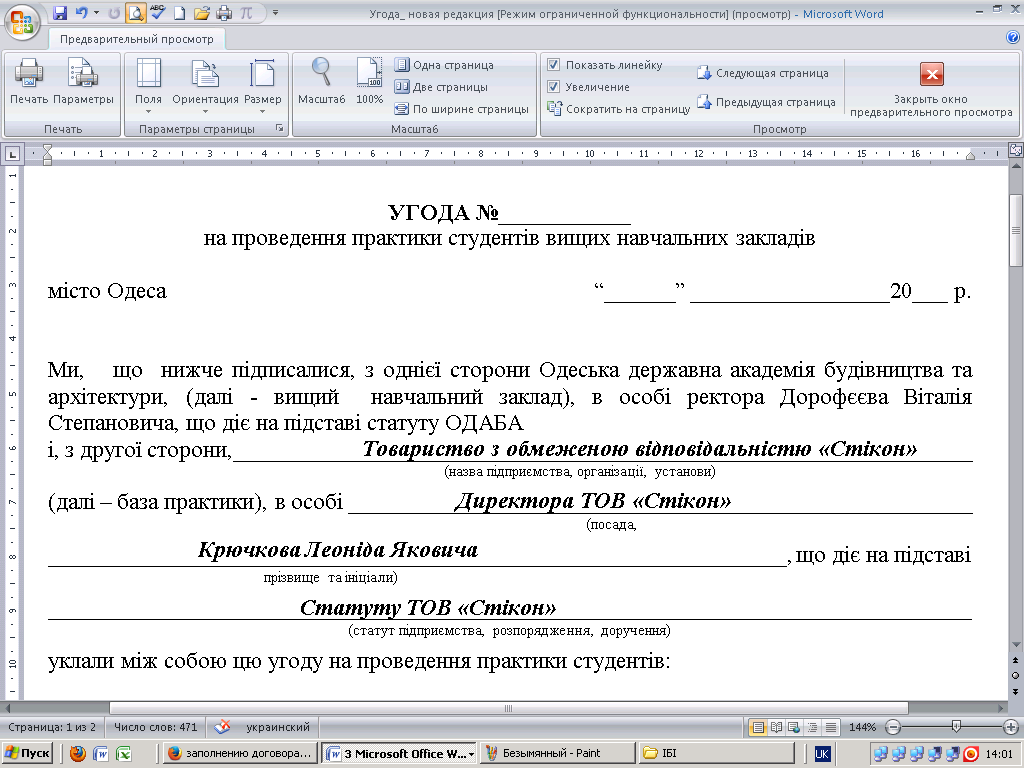Toggle the print preview quick-access icon
1024x768 pixels.
tap(136, 13)
